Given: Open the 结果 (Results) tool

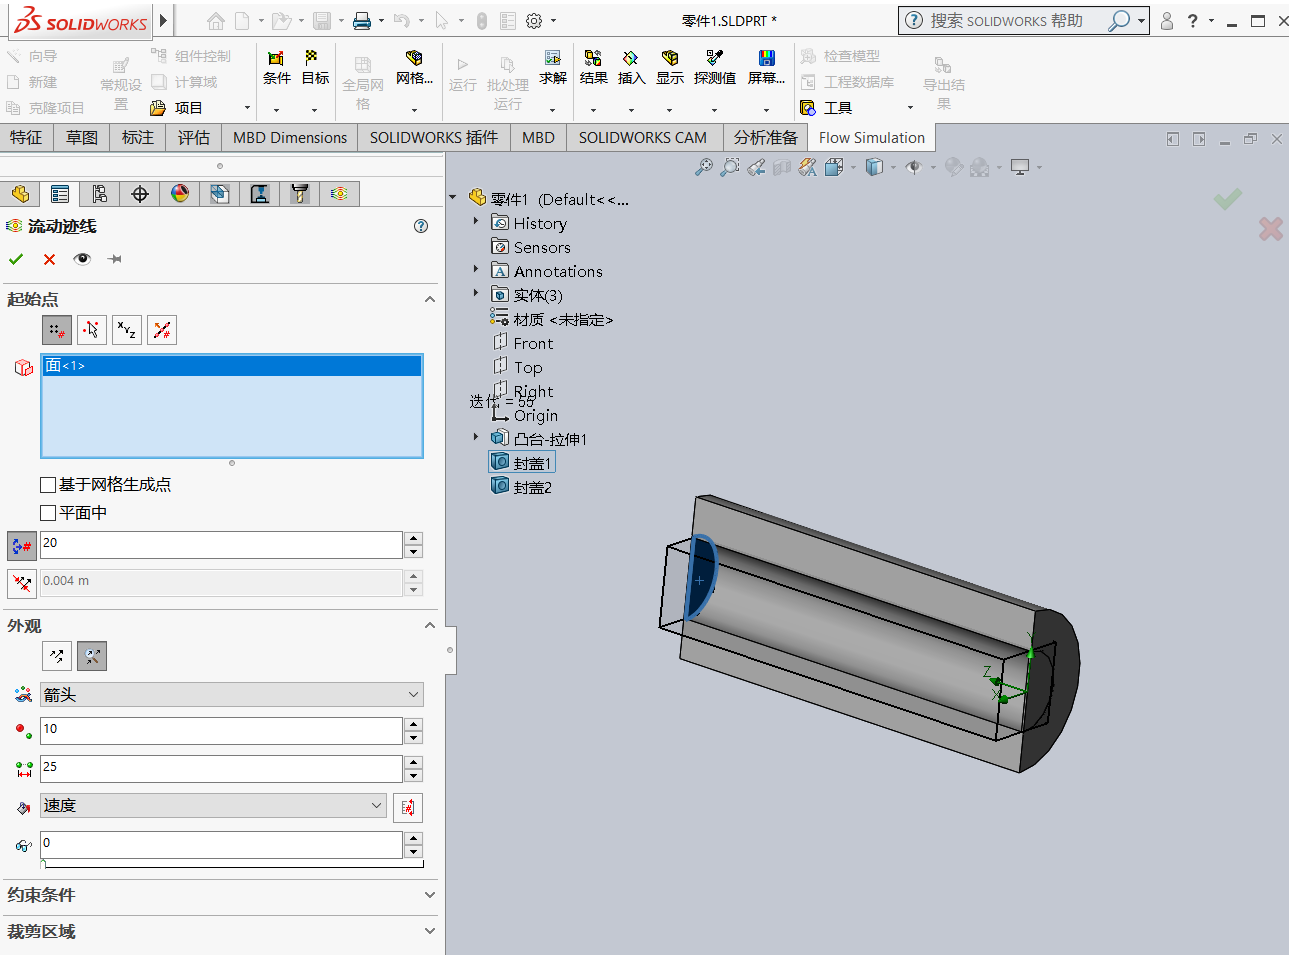Looking at the screenshot, I should pyautogui.click(x=593, y=68).
